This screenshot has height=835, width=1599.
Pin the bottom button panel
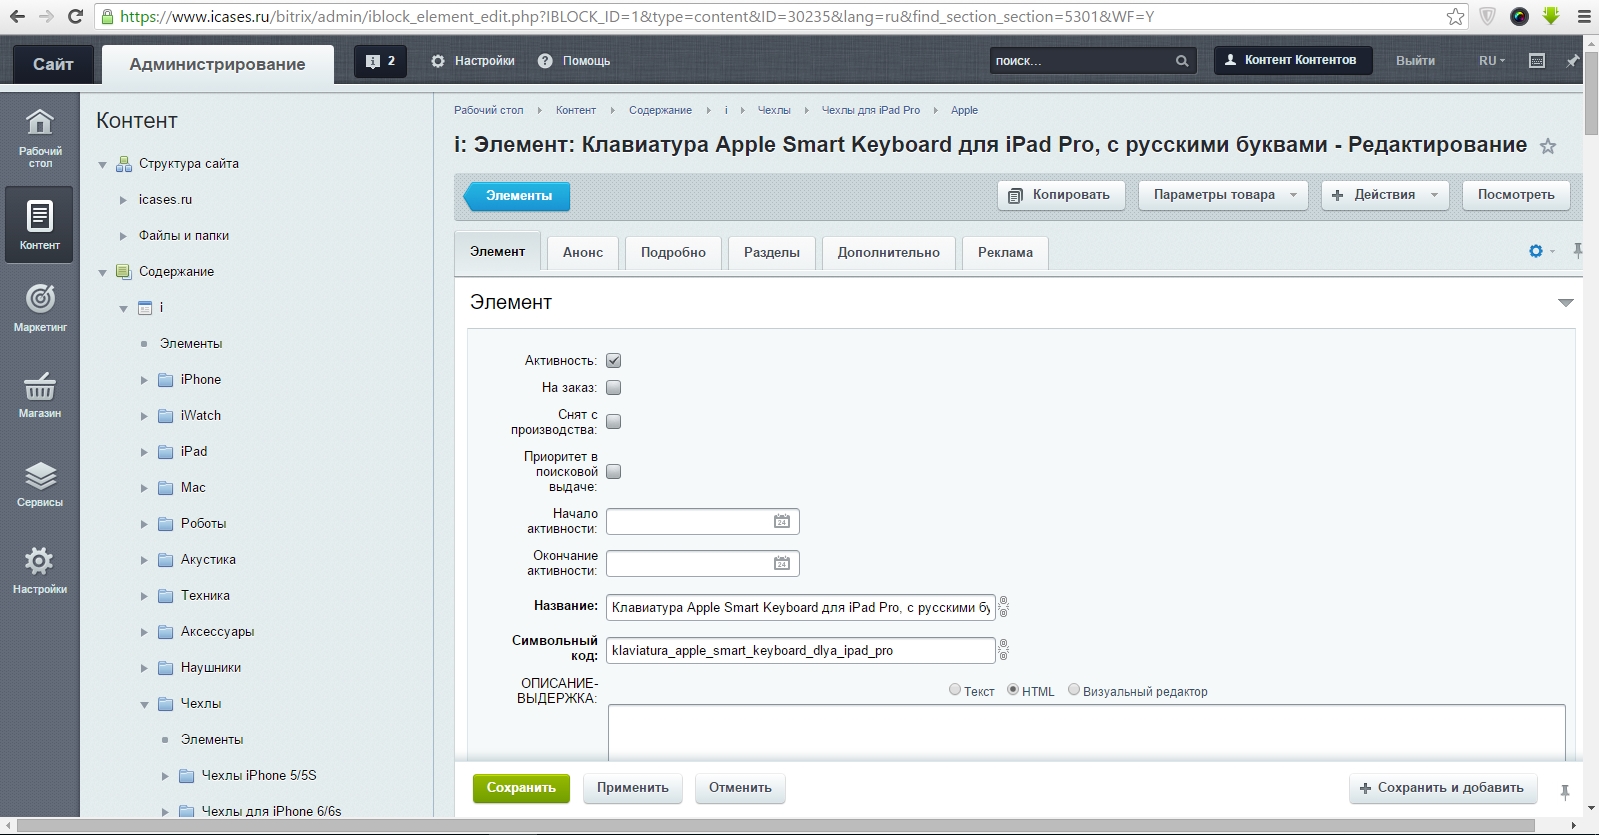pos(1565,792)
